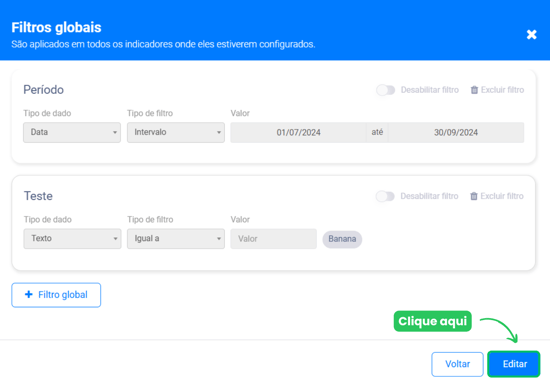Click the Voltar button

(x=457, y=364)
